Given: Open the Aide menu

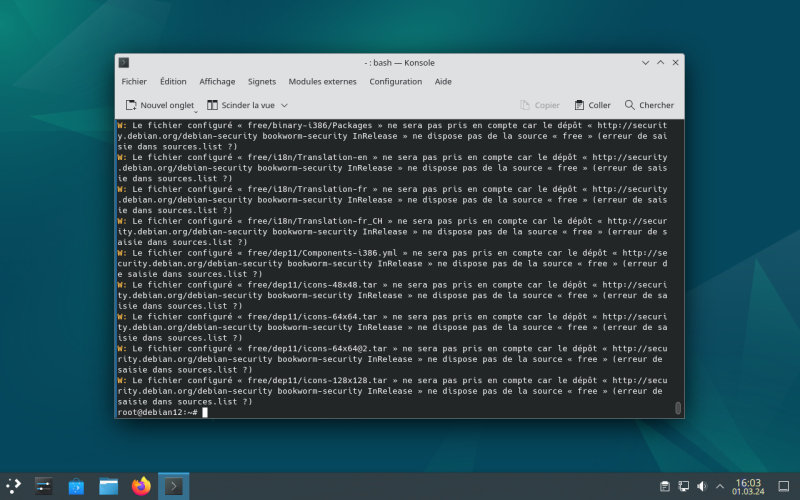Looking at the screenshot, I should pos(443,82).
